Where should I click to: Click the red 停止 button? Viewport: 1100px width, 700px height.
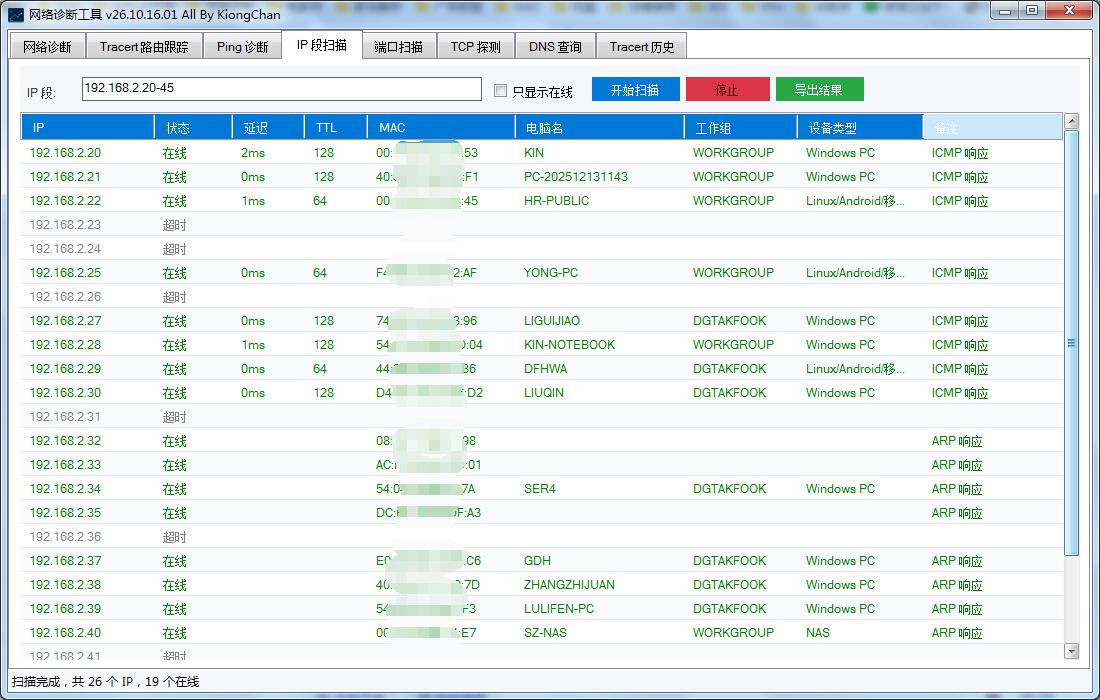pyautogui.click(x=727, y=90)
